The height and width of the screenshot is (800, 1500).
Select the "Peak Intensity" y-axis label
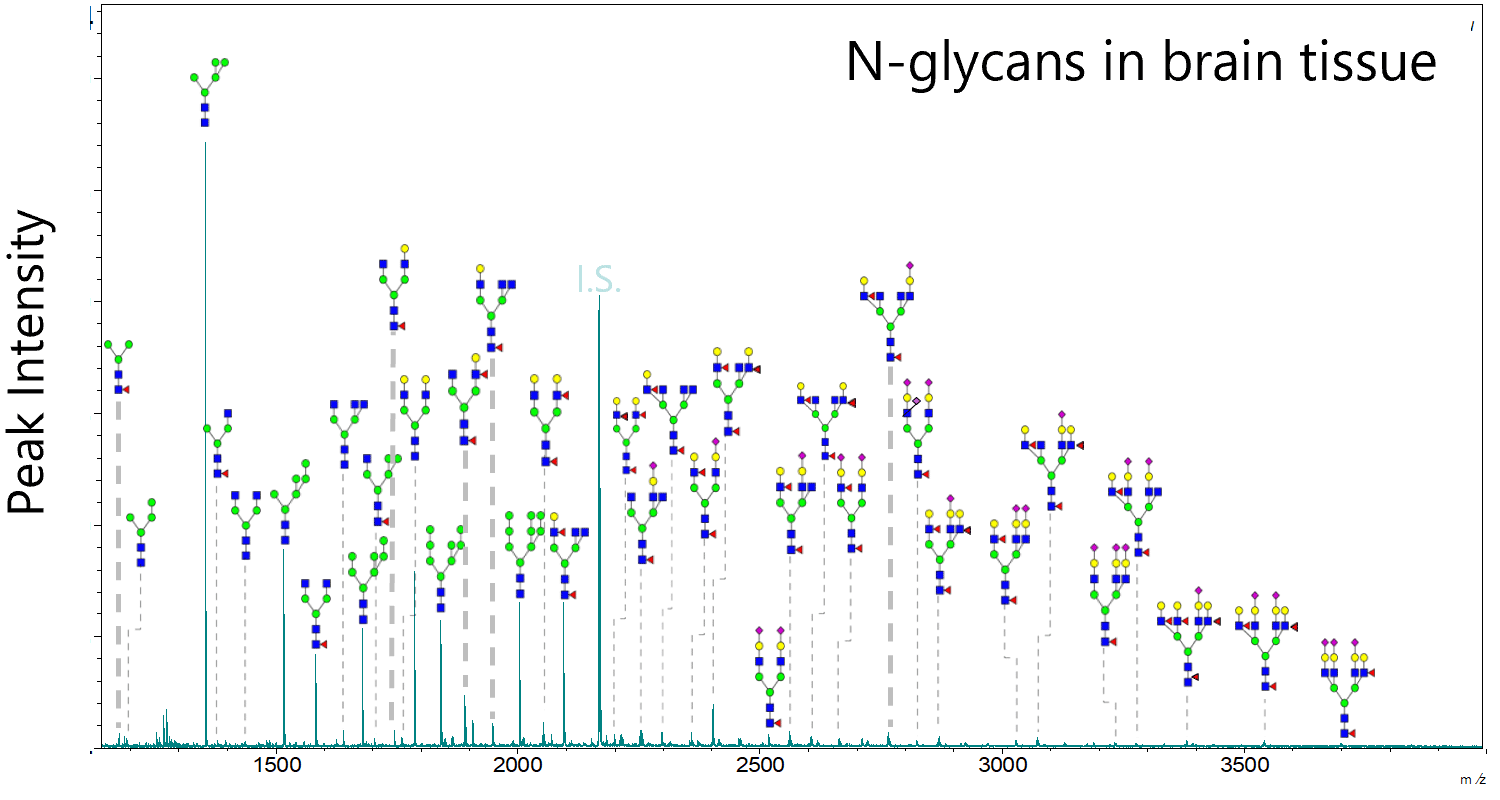pyautogui.click(x=28, y=362)
